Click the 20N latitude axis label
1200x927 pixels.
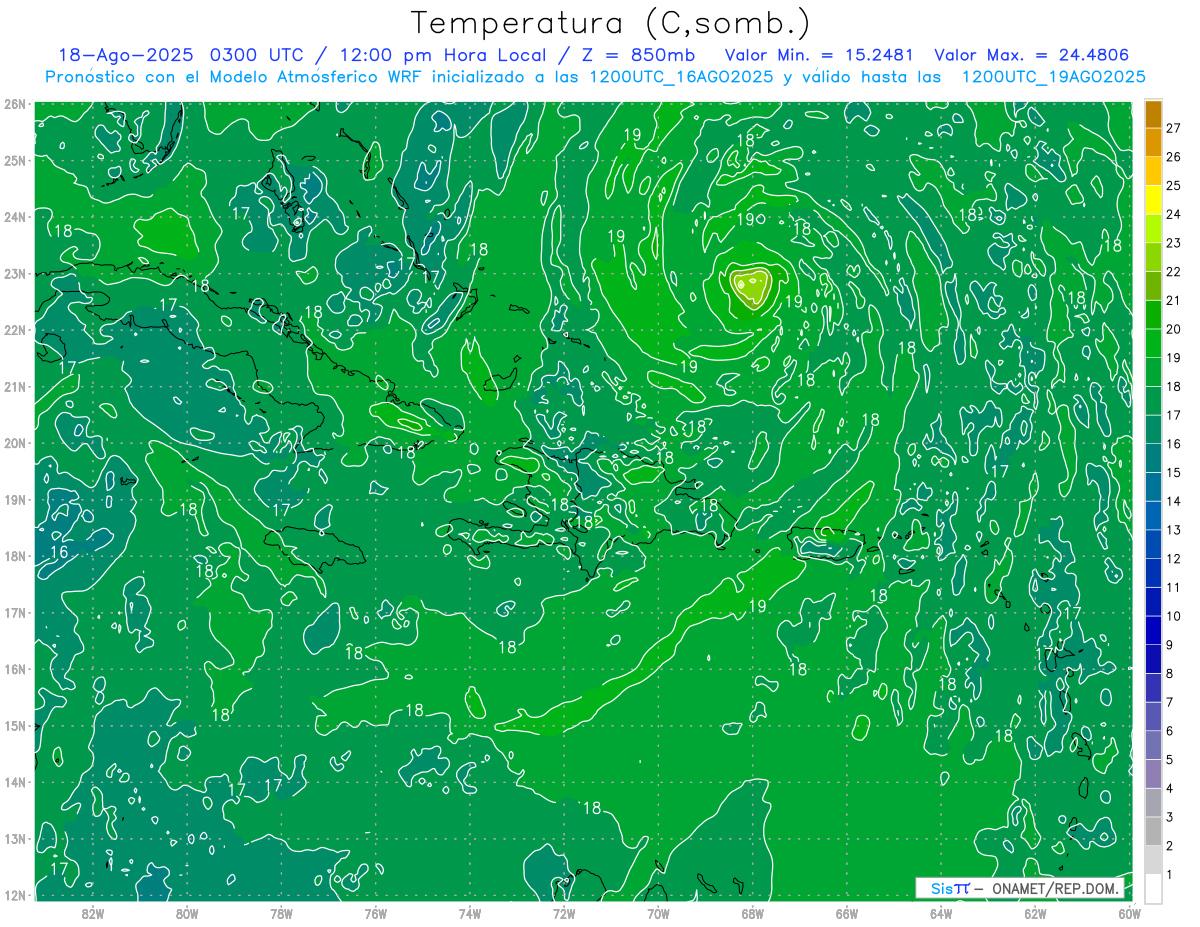[14, 443]
